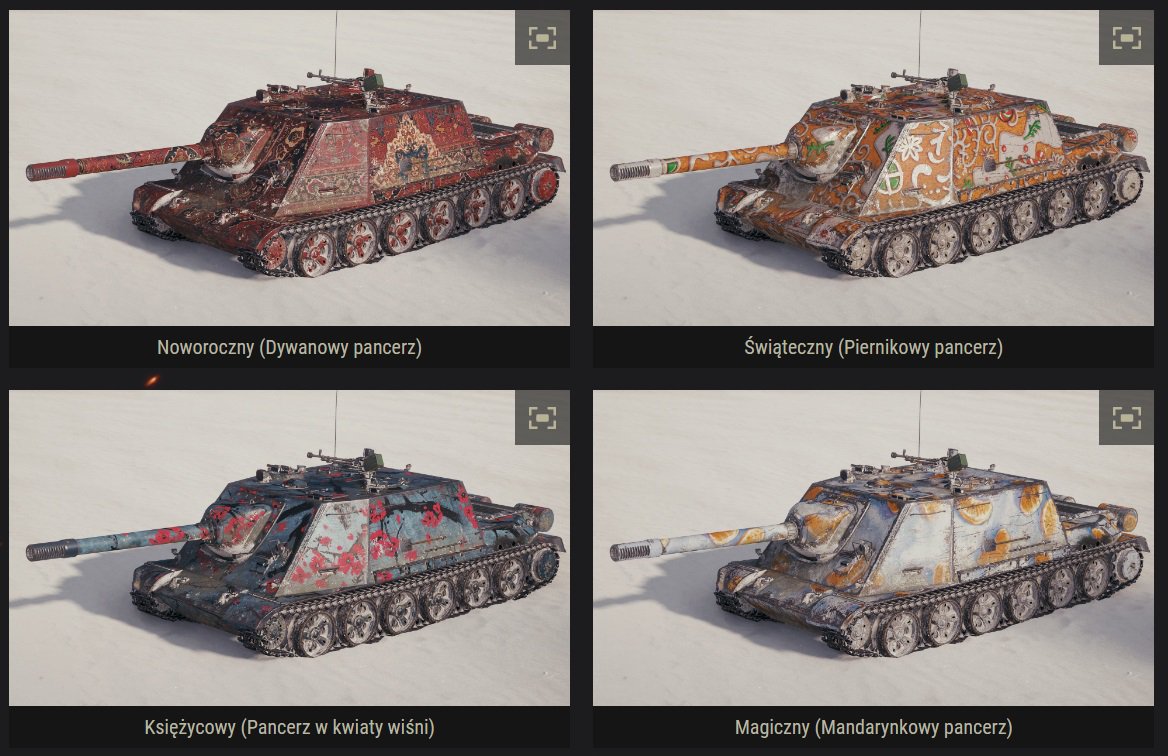Expand the Noworoczny carpet tank image fullscreen
This screenshot has height=756, width=1168.
(542, 37)
